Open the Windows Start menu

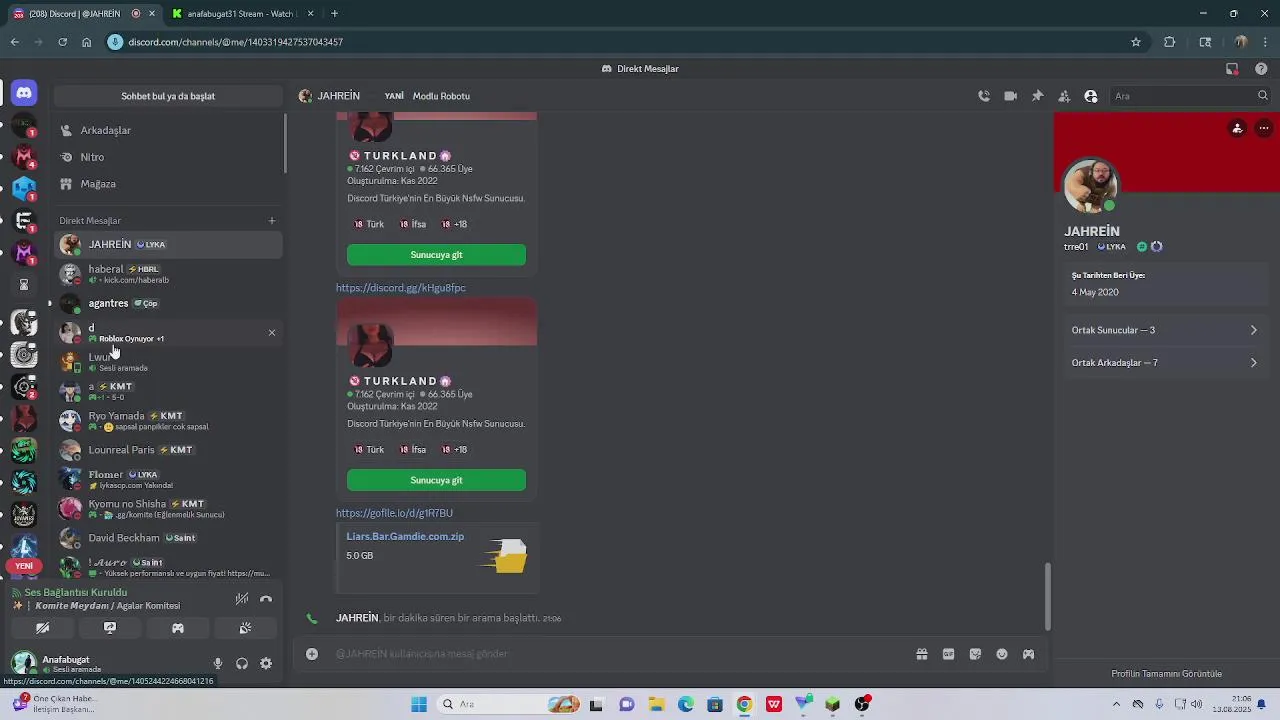click(x=419, y=704)
